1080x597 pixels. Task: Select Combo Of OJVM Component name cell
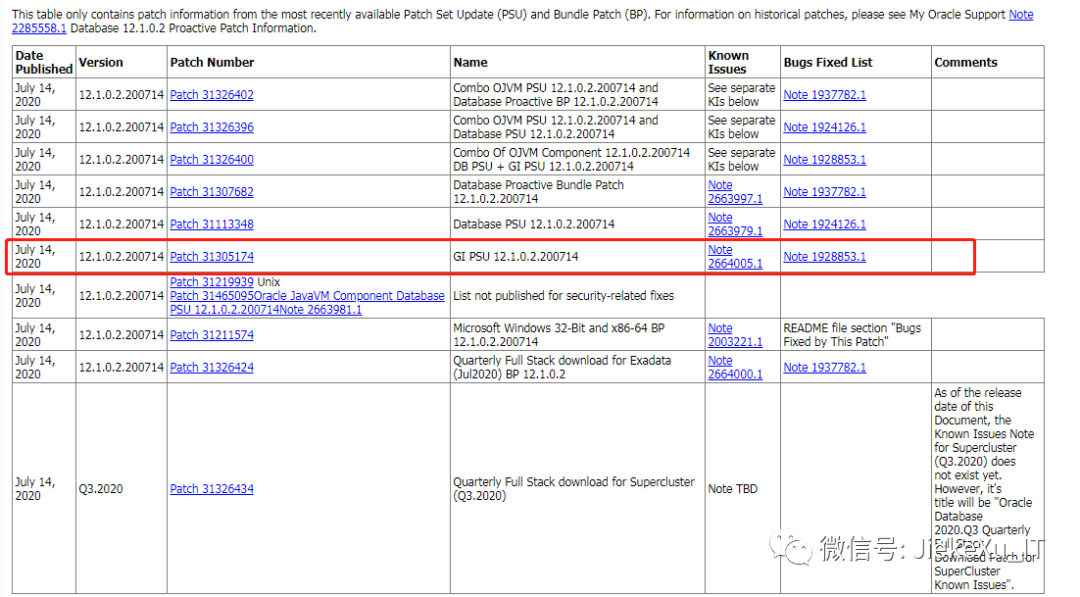tap(578, 160)
